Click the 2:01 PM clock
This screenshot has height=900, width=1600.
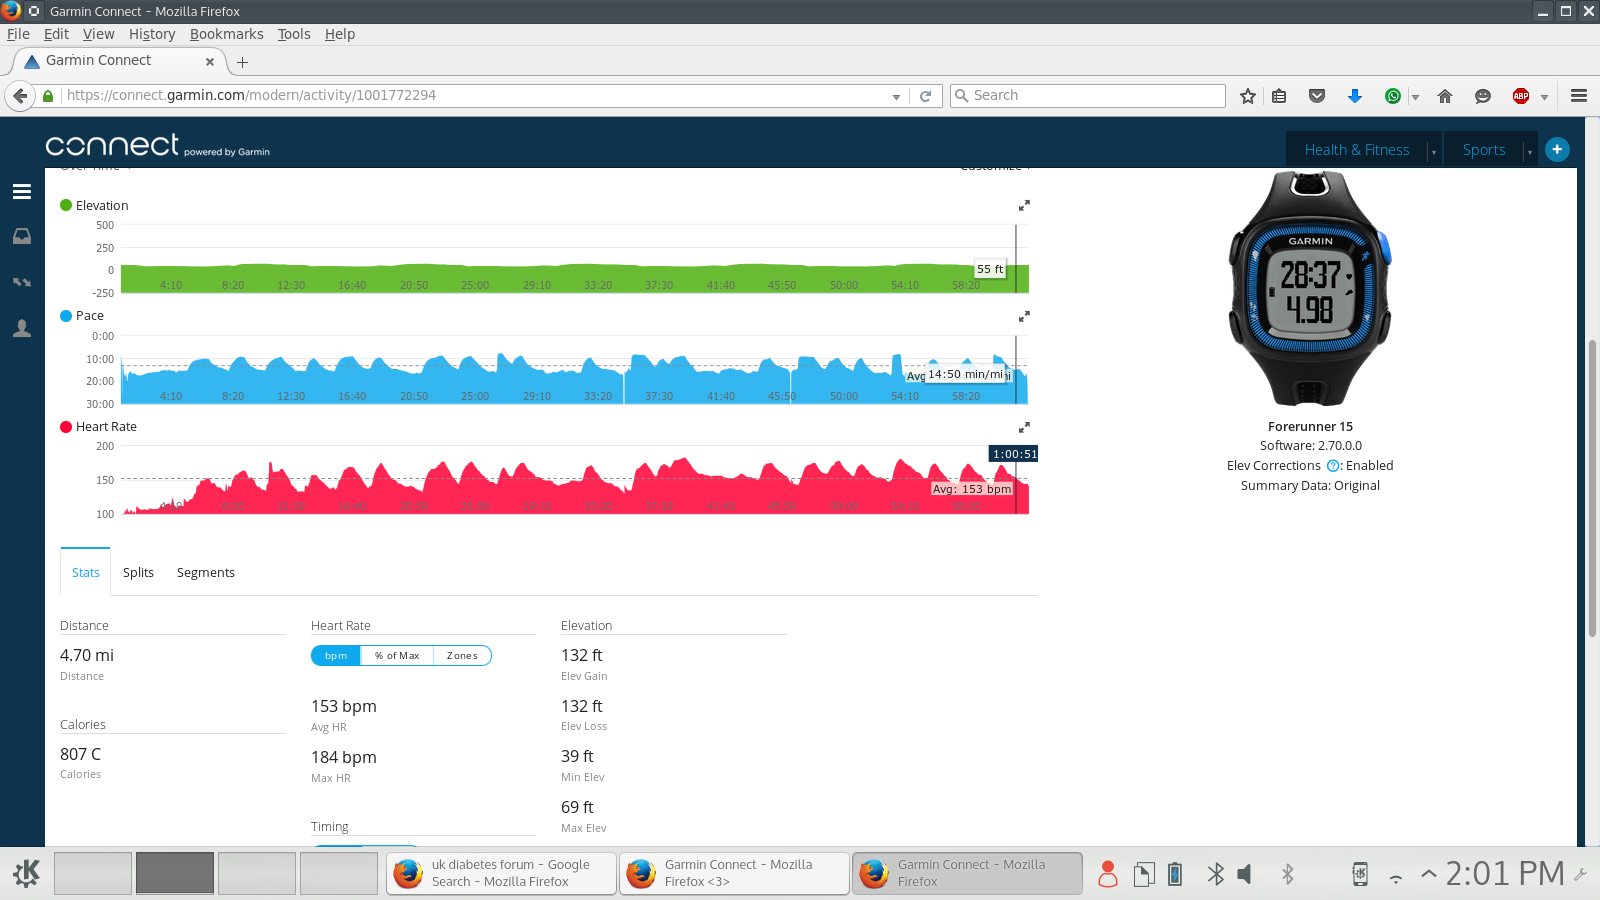click(1505, 874)
